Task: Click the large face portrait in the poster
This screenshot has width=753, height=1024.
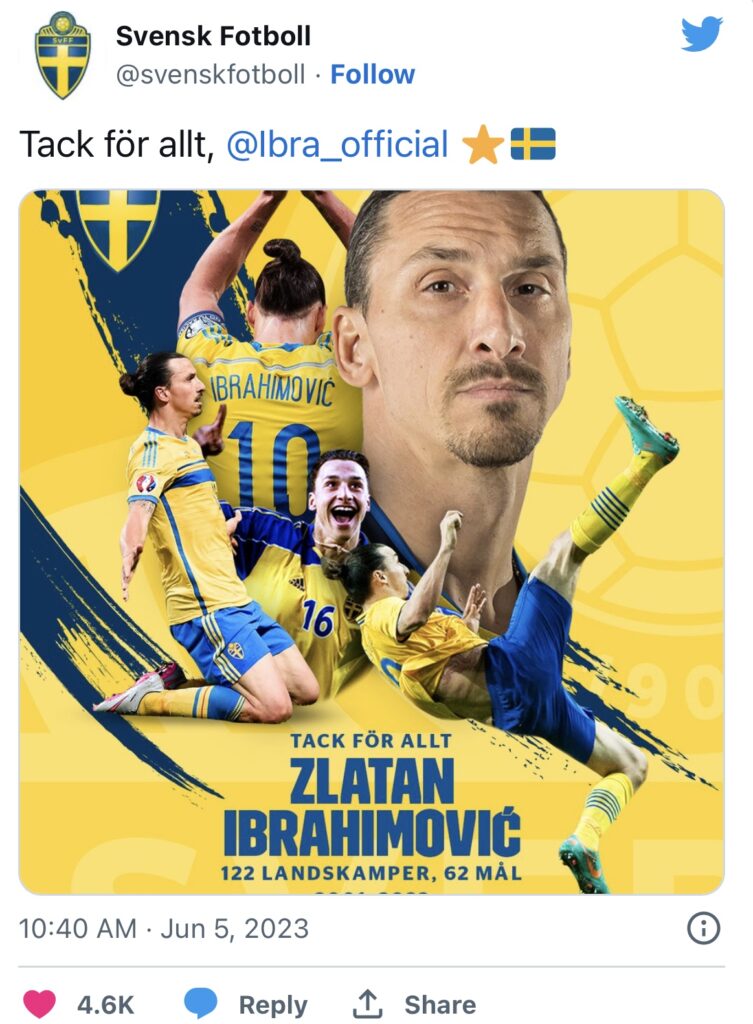Action: click(457, 327)
